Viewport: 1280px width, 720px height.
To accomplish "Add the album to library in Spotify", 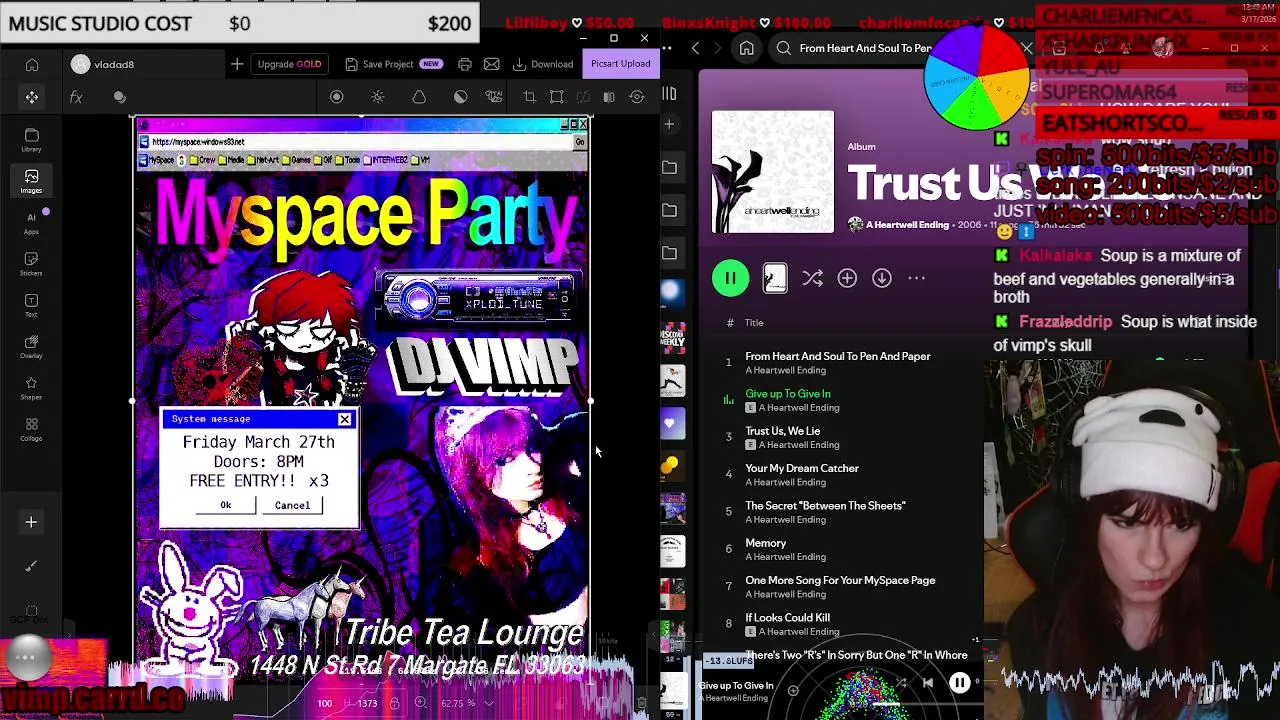I will click(x=847, y=278).
